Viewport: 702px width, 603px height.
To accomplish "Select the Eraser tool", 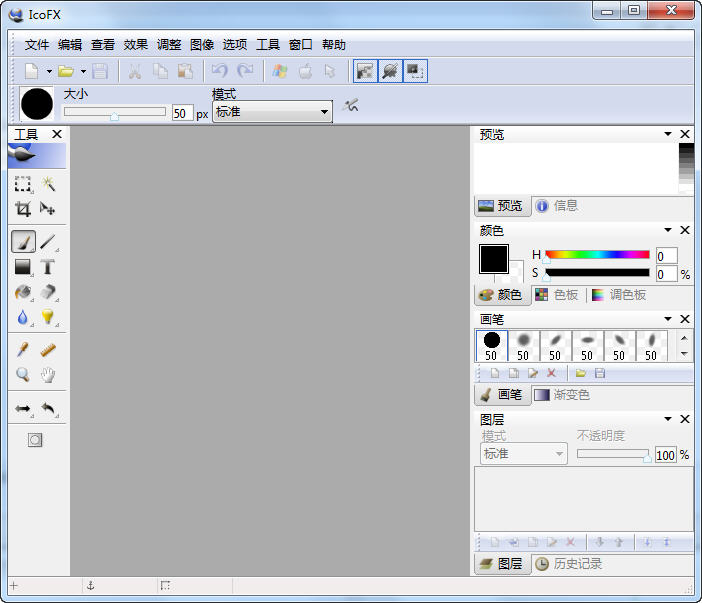I will (47, 293).
